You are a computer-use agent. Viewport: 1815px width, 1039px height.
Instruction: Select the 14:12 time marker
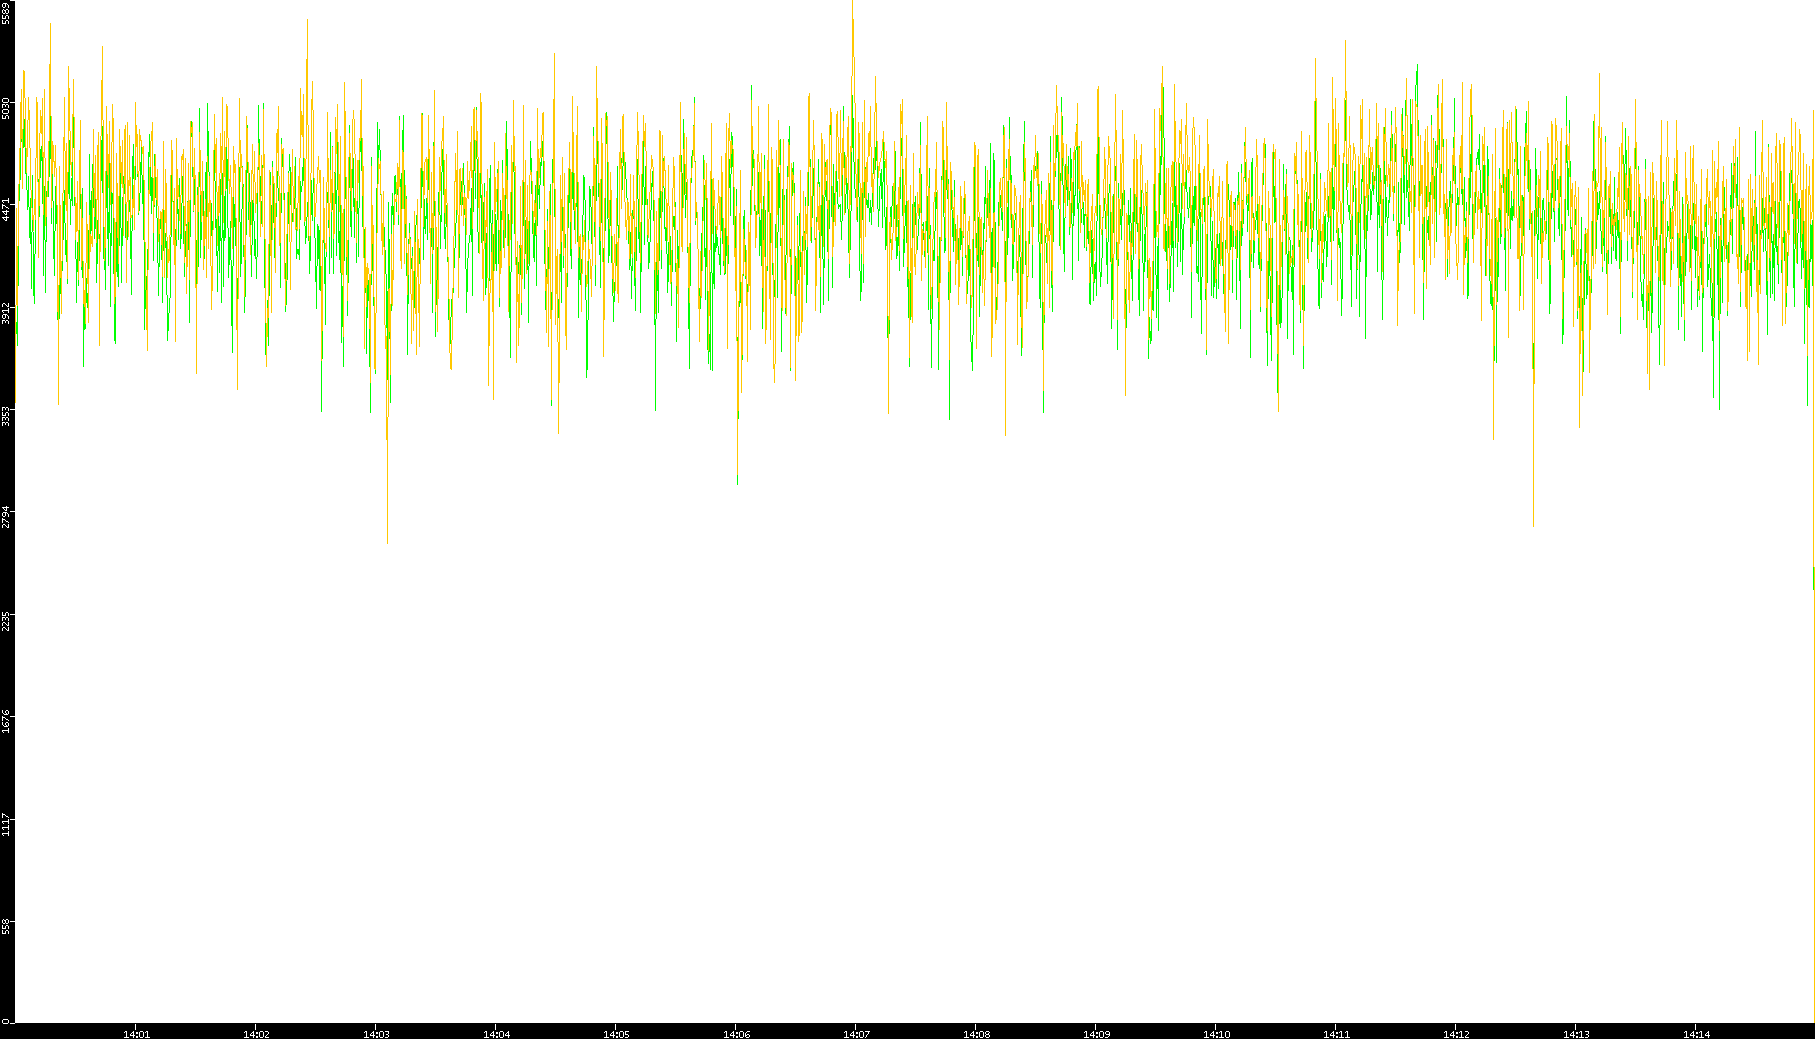[x=1456, y=1034]
